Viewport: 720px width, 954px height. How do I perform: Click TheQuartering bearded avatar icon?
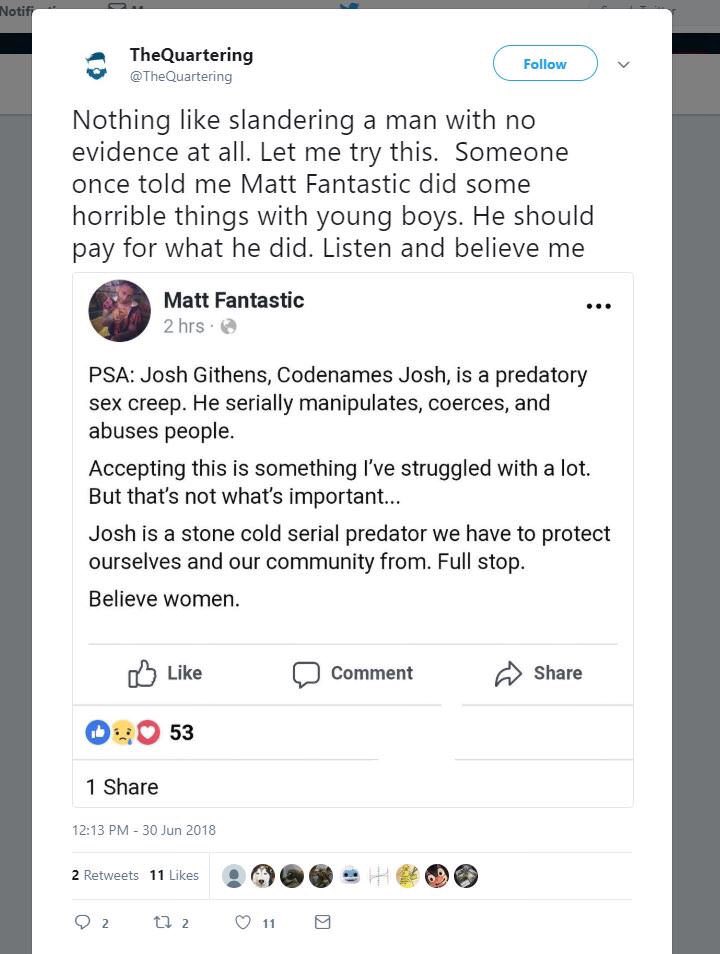[x=96, y=65]
